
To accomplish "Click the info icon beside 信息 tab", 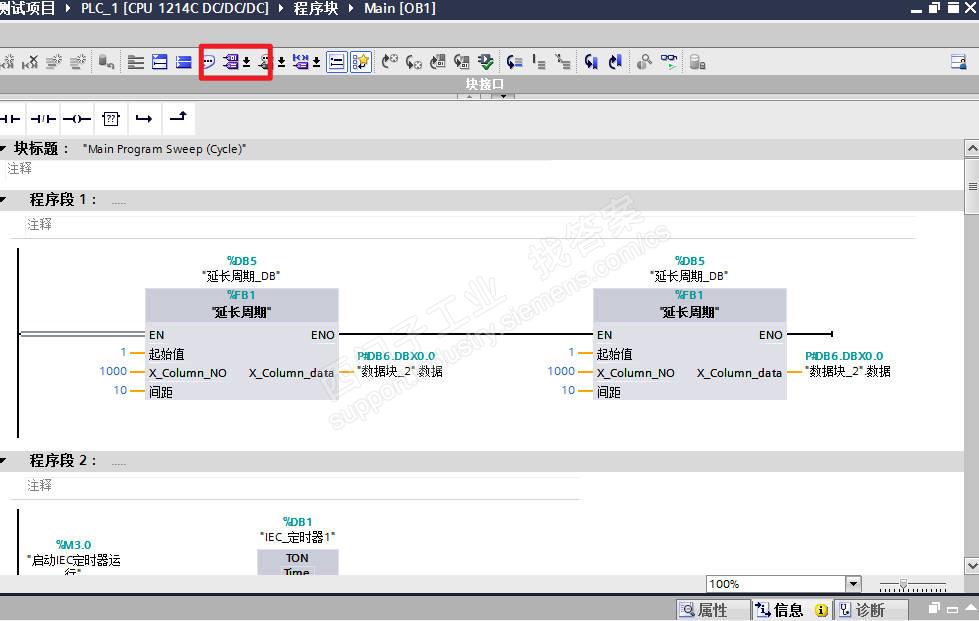I will click(x=821, y=610).
